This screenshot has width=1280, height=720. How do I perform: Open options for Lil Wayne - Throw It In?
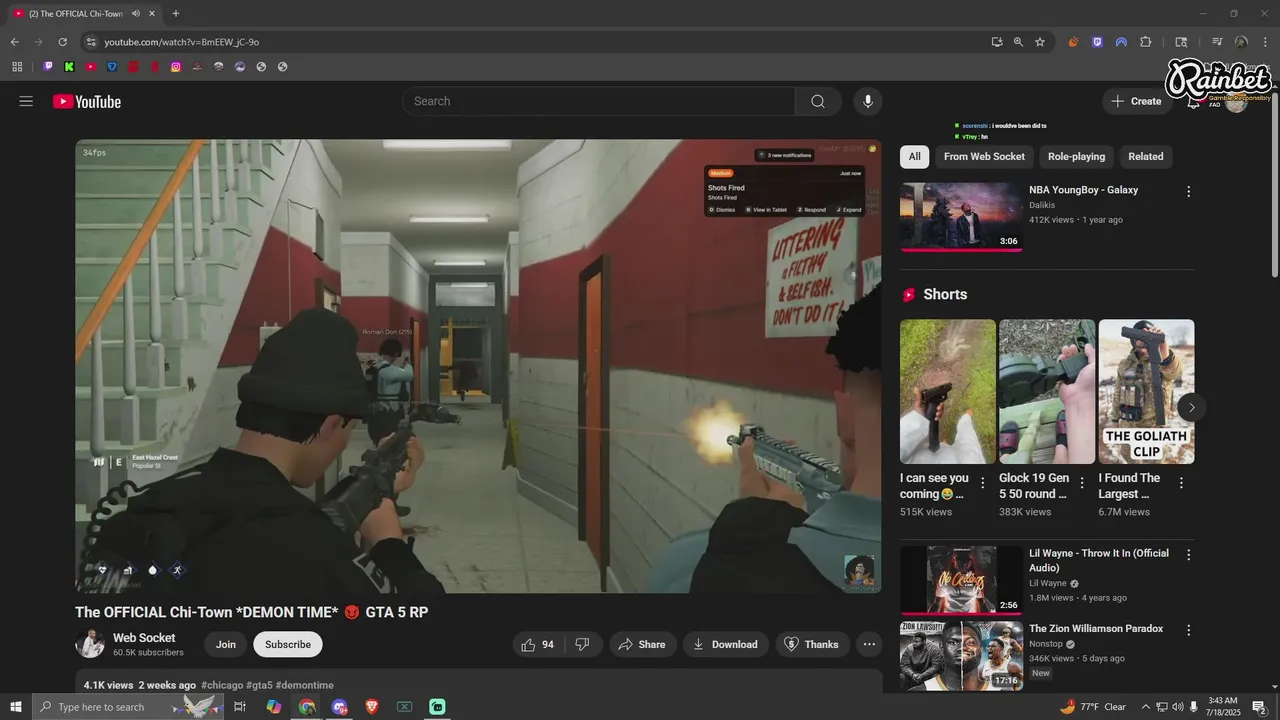tap(1189, 555)
